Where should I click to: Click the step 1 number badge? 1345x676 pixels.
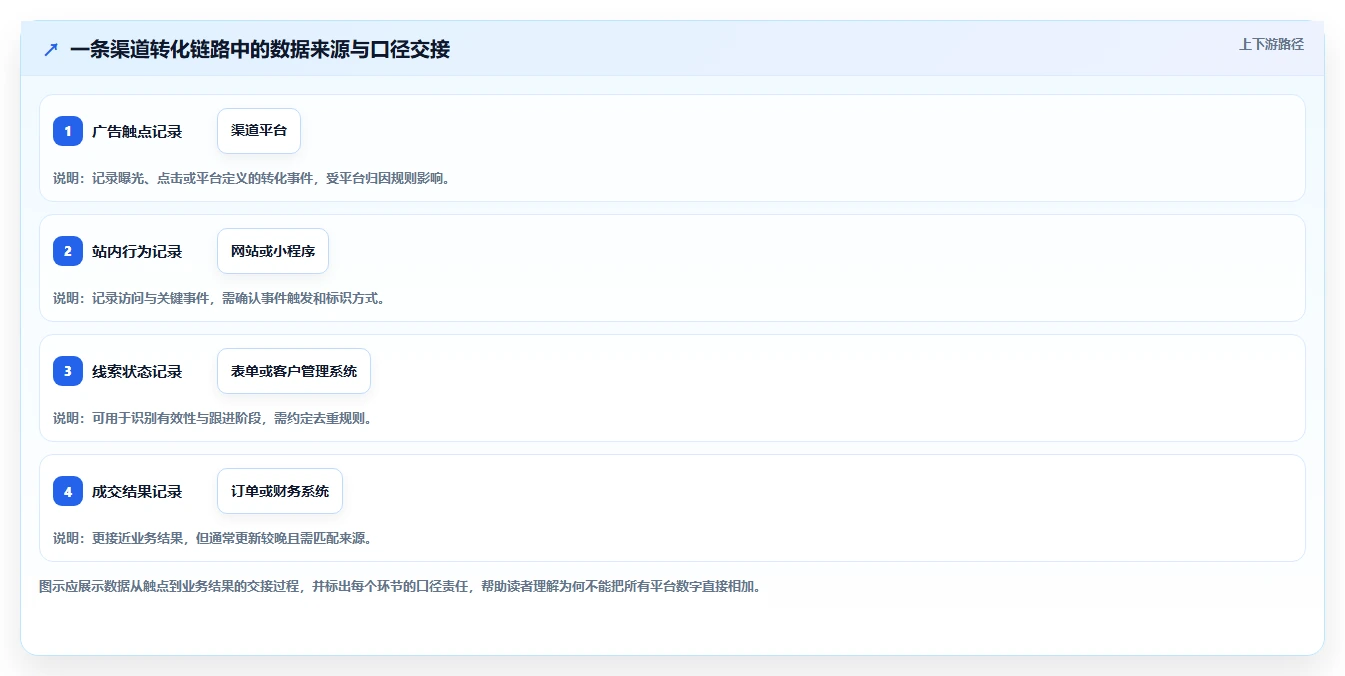click(x=68, y=131)
